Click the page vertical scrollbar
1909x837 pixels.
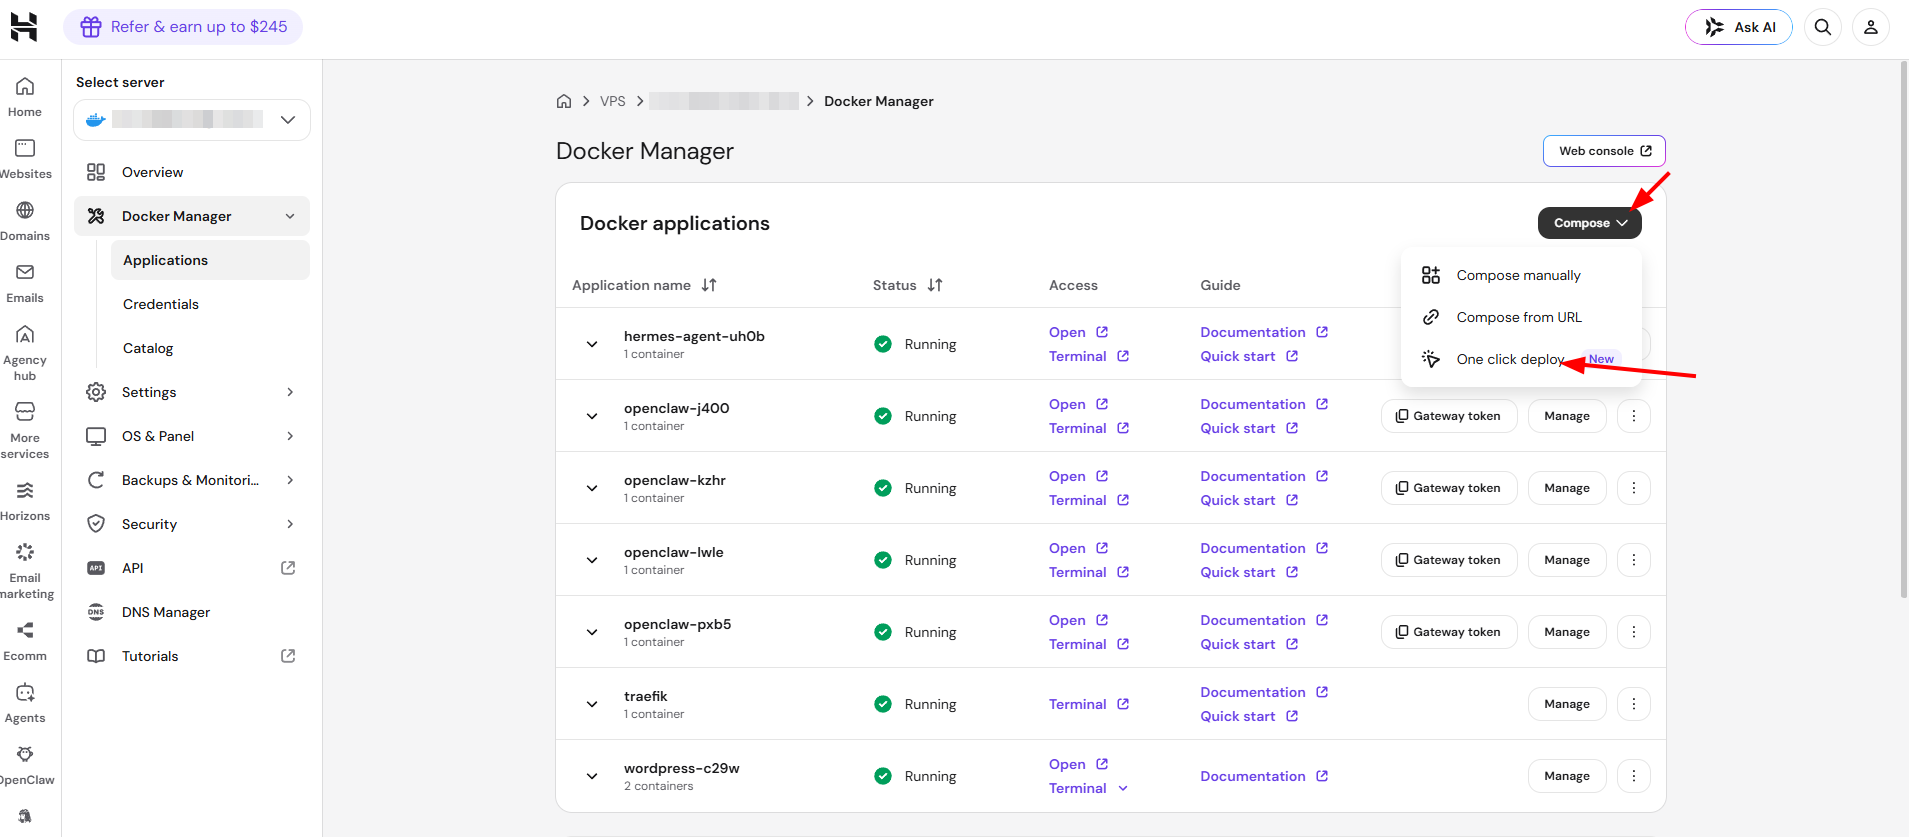(x=1903, y=330)
